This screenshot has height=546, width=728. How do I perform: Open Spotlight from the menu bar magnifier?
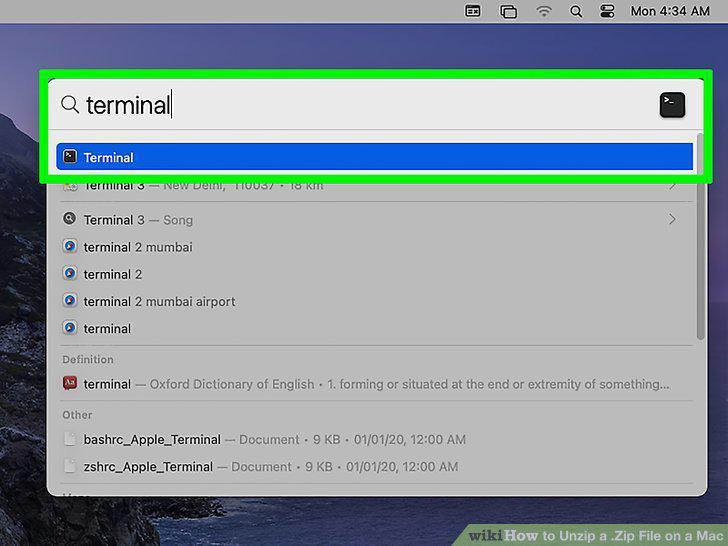pos(576,11)
